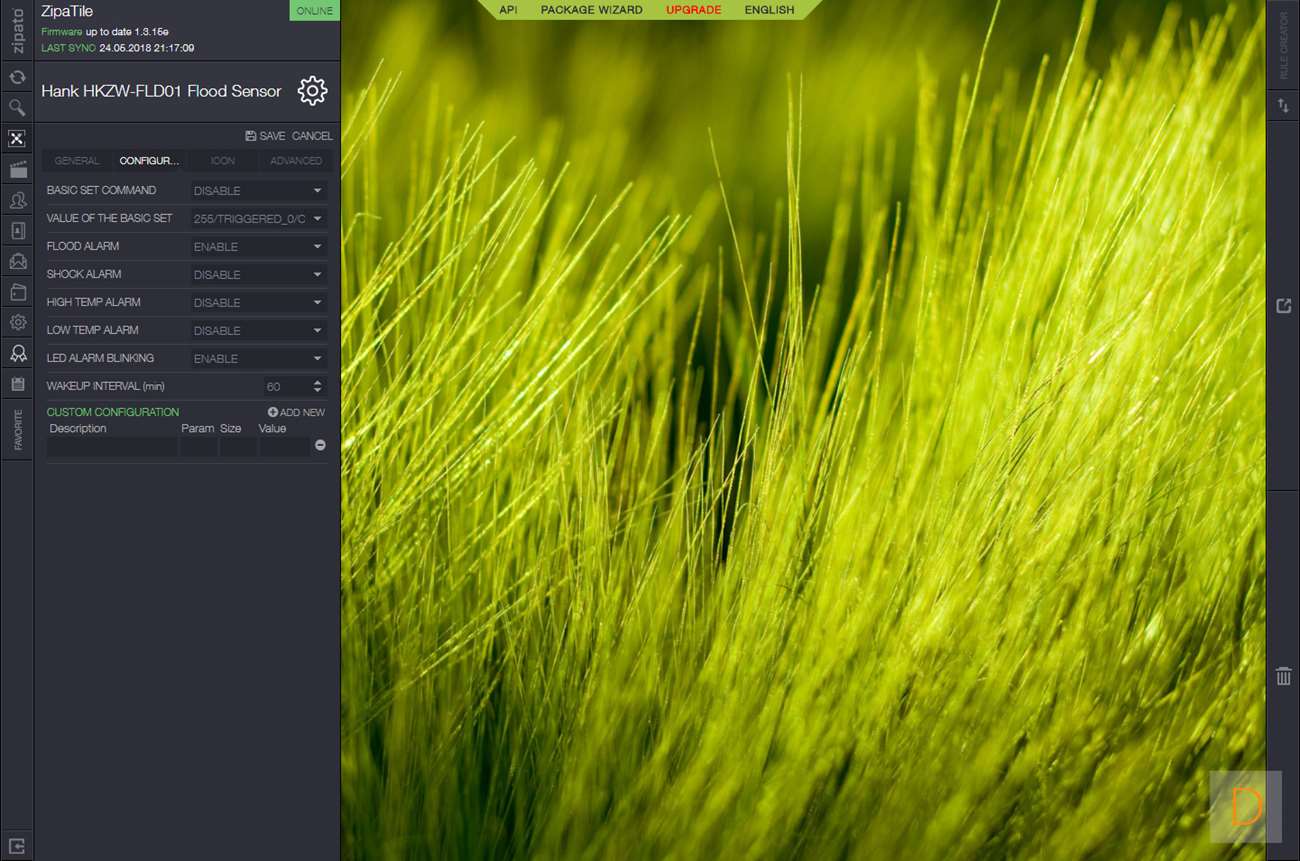The width and height of the screenshot is (1300, 861).
Task: Click Add New custom configuration
Action: [296, 413]
